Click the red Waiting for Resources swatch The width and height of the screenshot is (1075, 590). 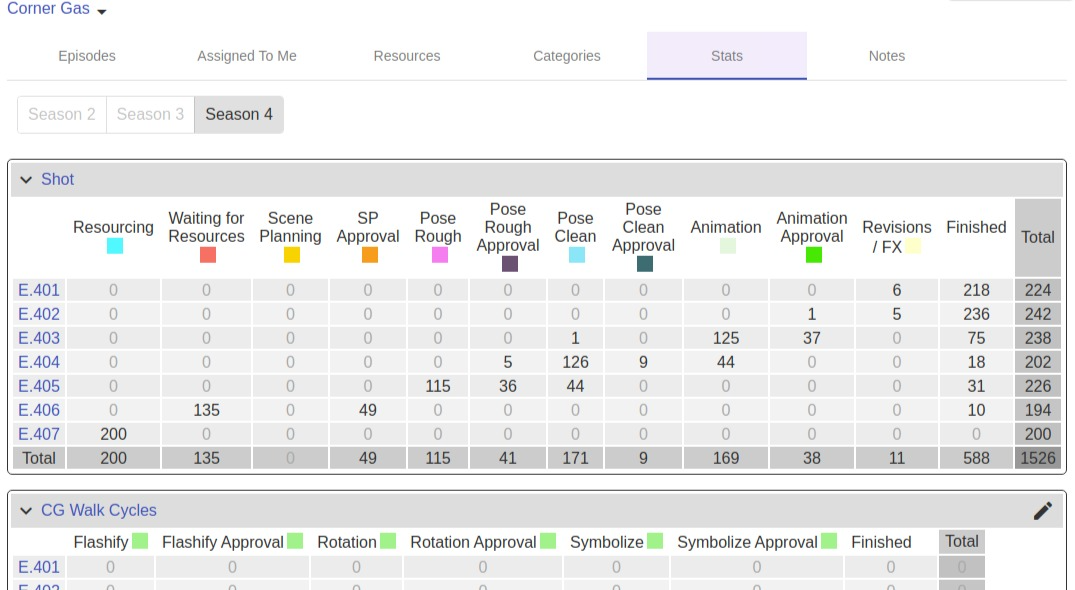[x=207, y=255]
